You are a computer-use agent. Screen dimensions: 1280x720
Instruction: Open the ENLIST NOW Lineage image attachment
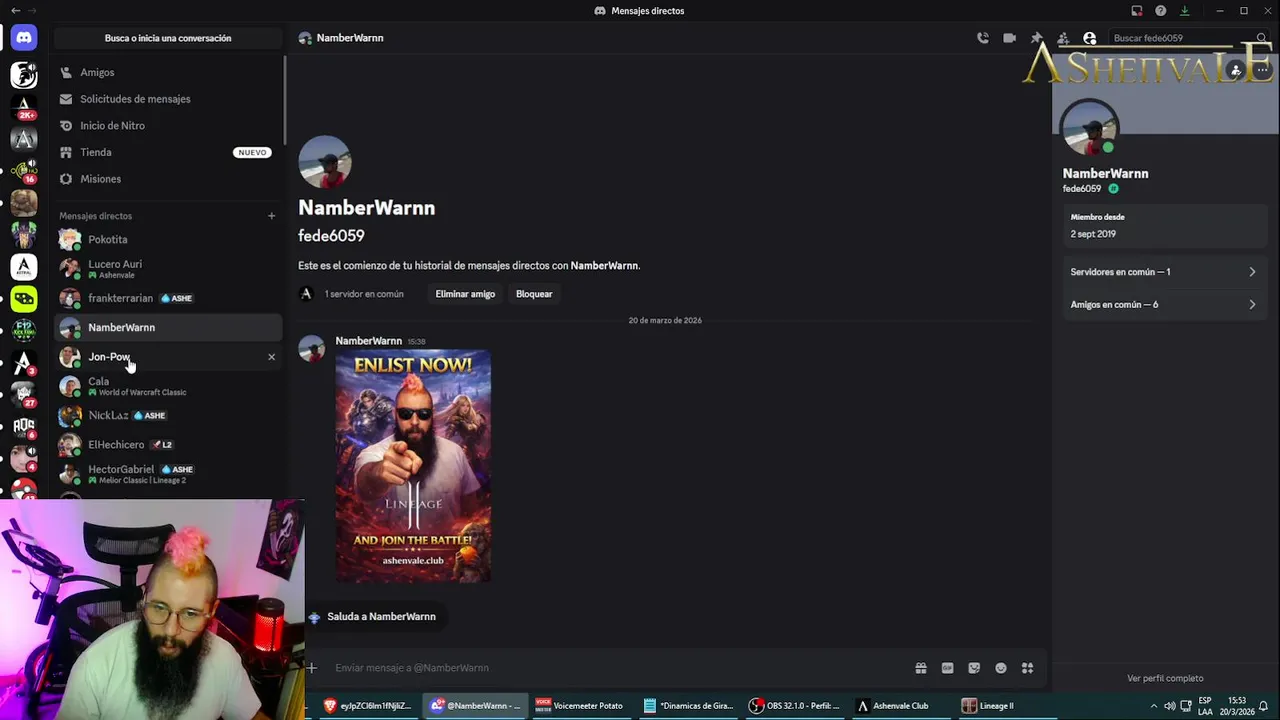point(413,466)
